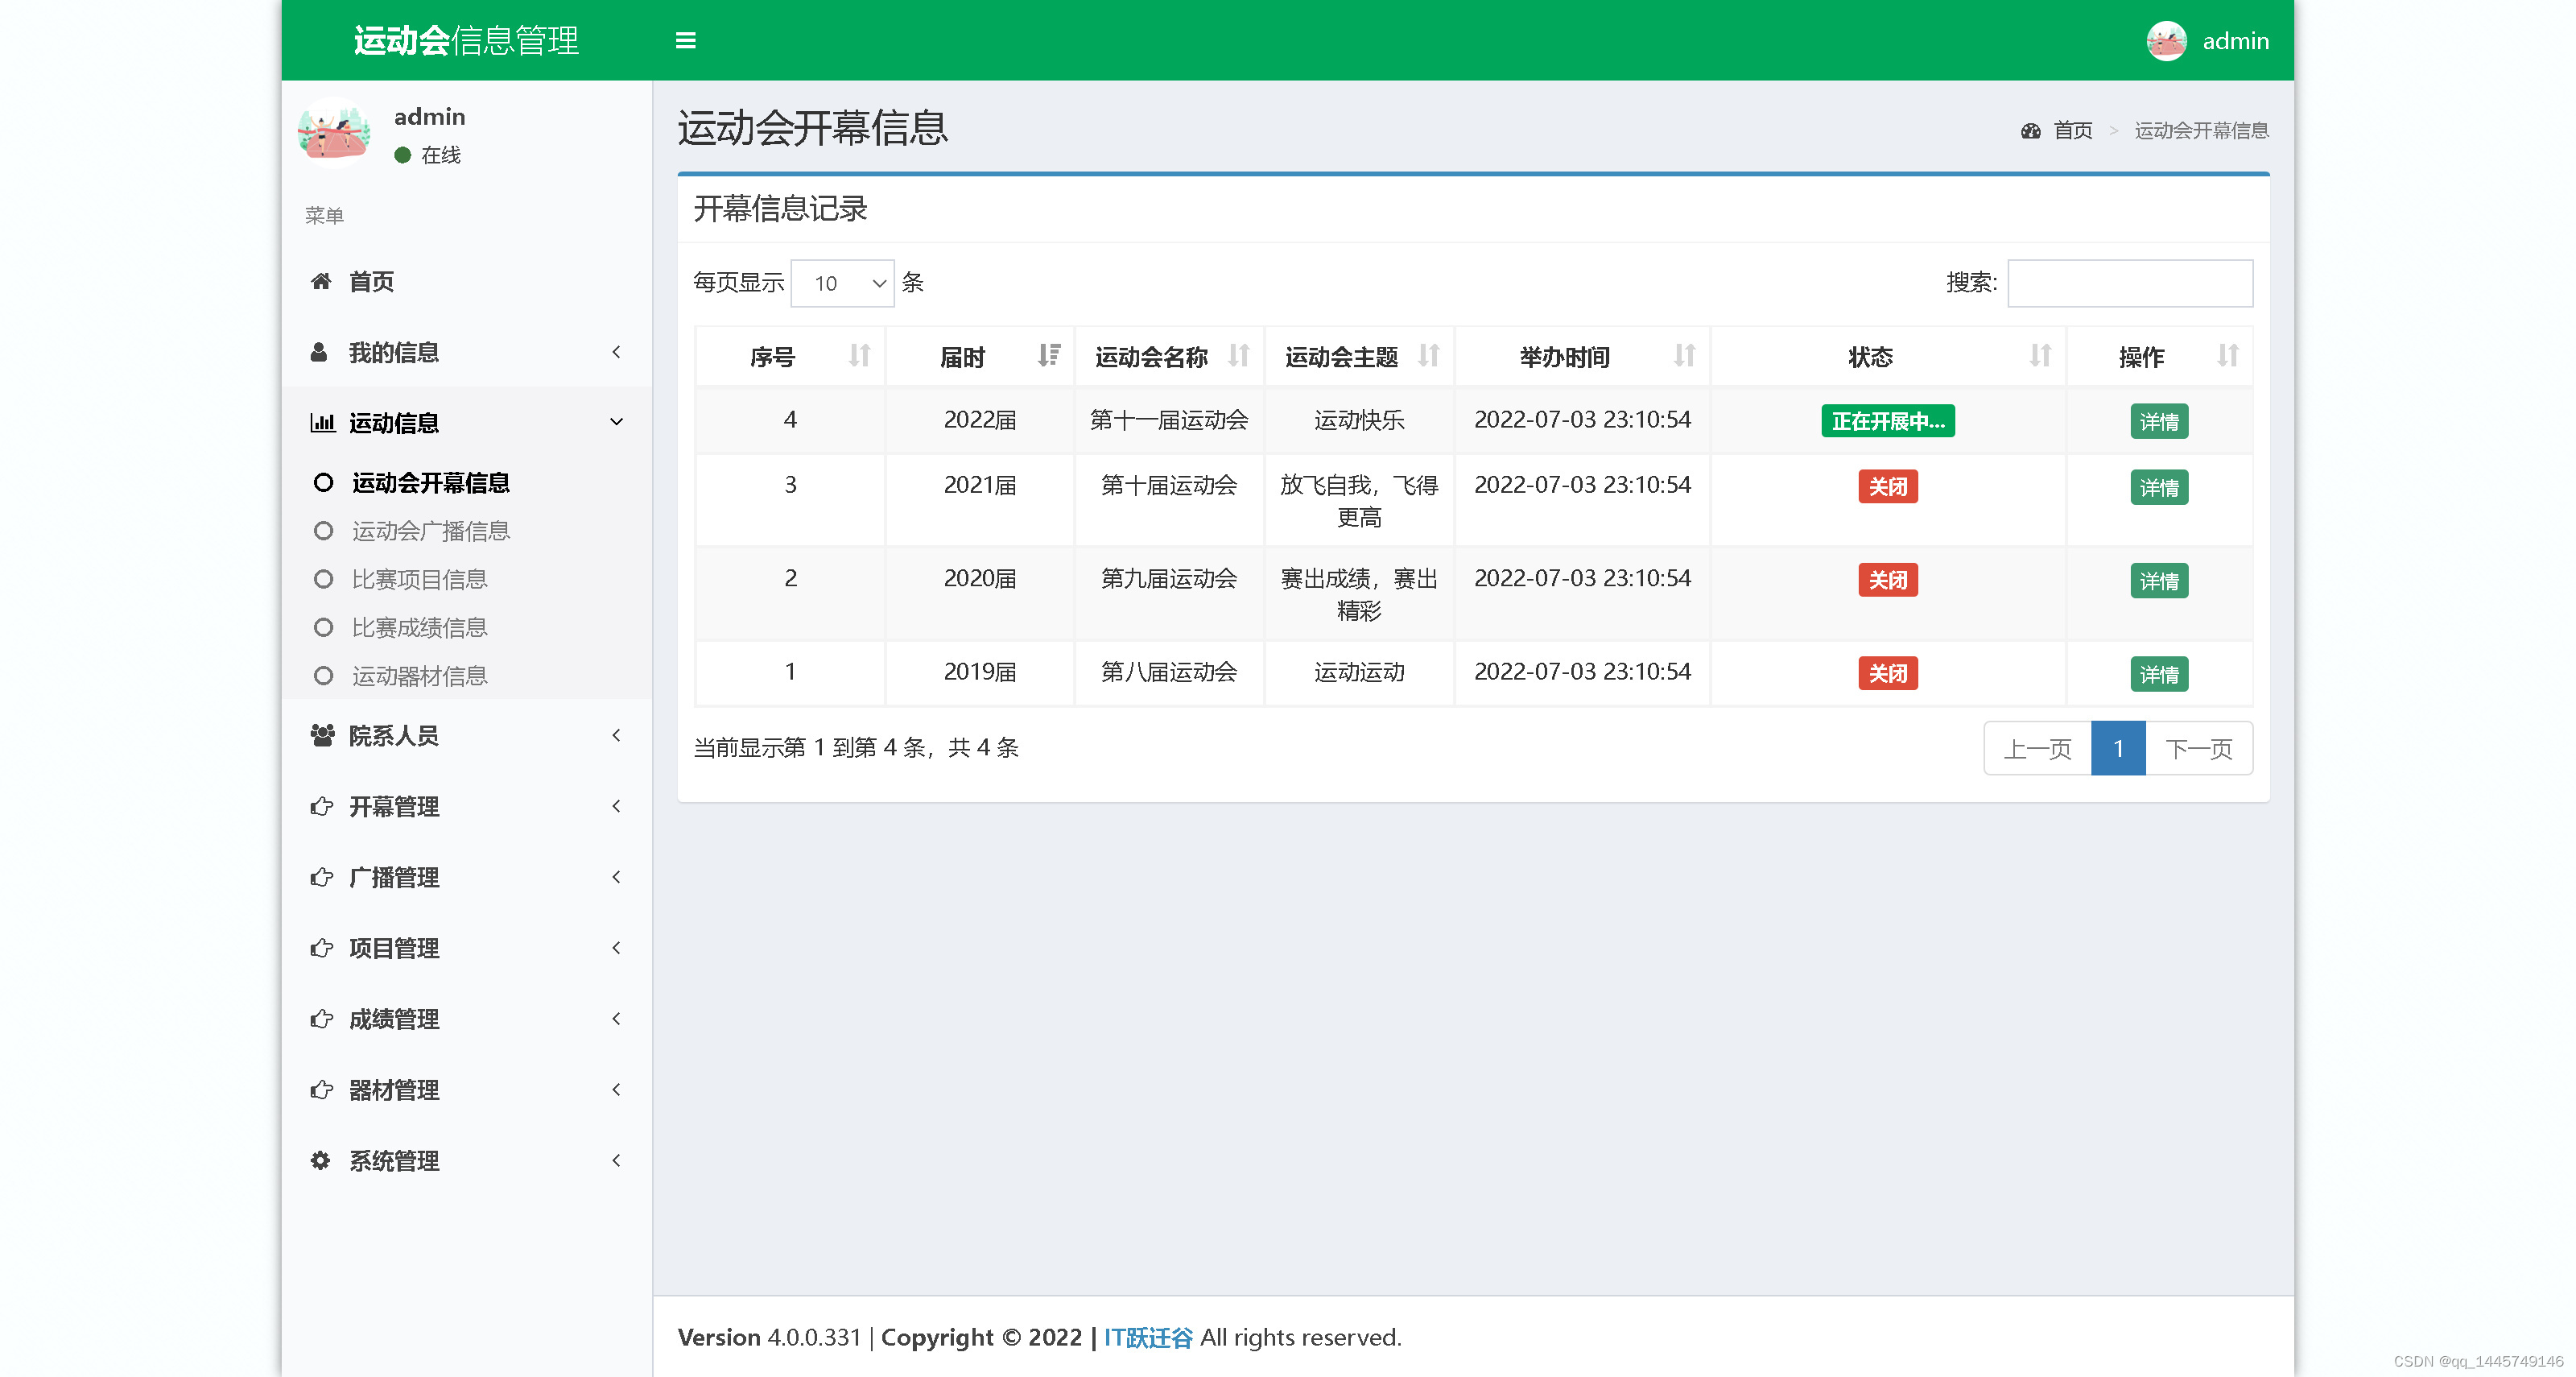Click 详情 for 第九届运动会
Viewport: 2576px width, 1377px height.
tap(2159, 580)
